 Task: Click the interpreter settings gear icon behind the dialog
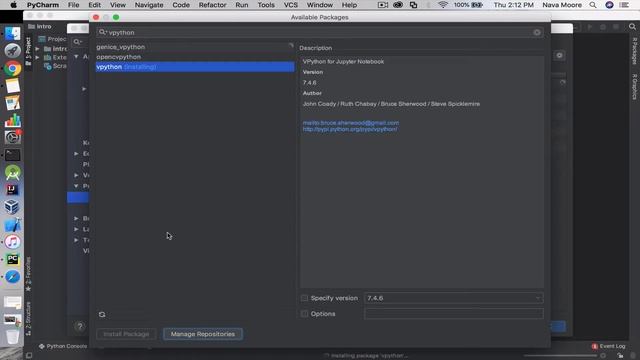click(x=560, y=55)
